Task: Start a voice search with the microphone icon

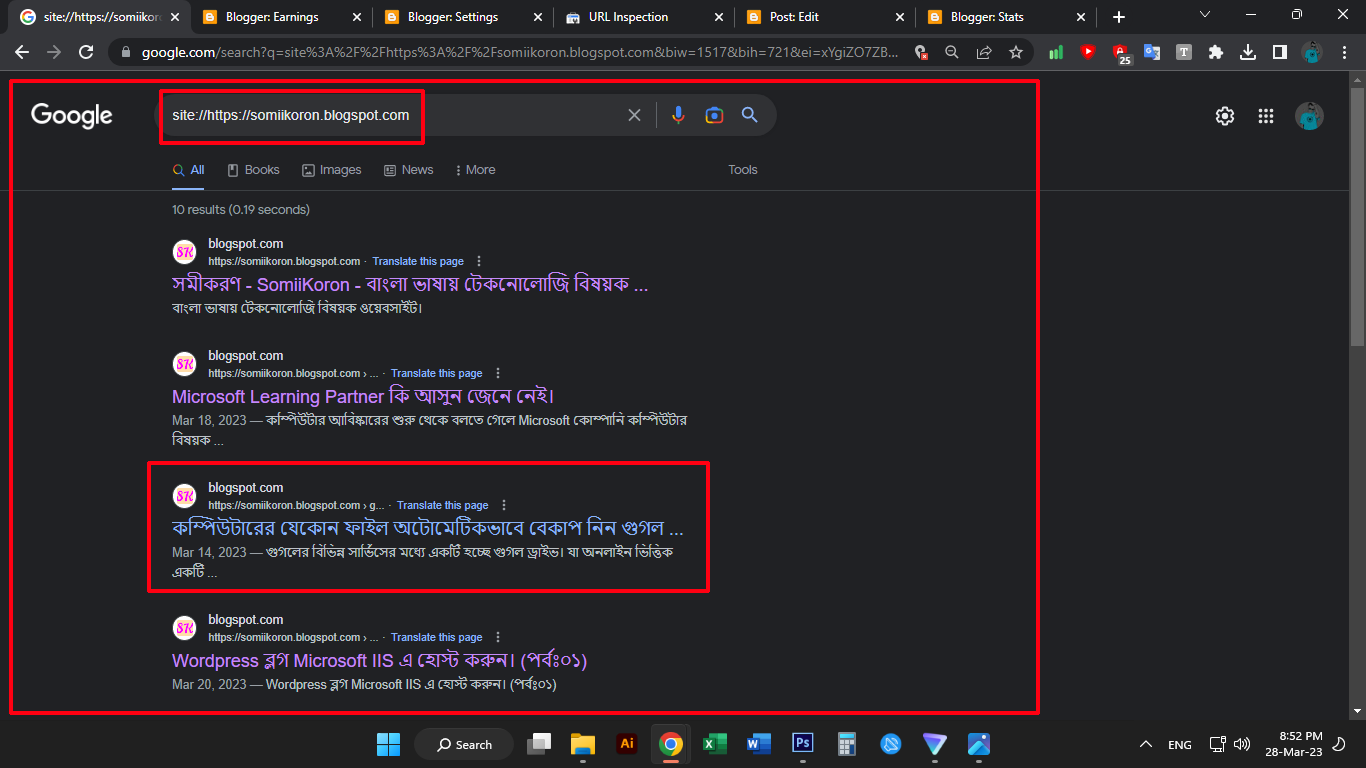Action: (x=678, y=115)
